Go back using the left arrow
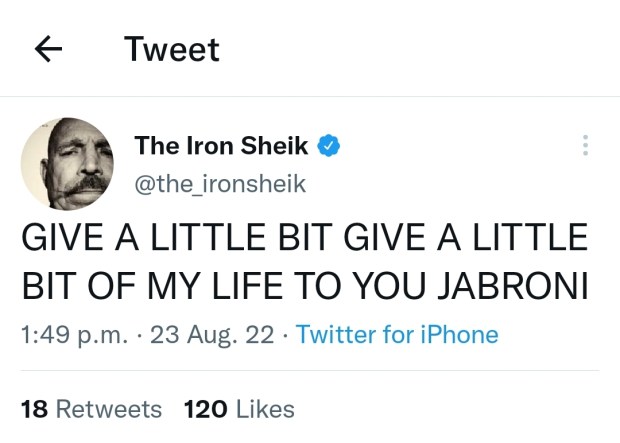 48,49
